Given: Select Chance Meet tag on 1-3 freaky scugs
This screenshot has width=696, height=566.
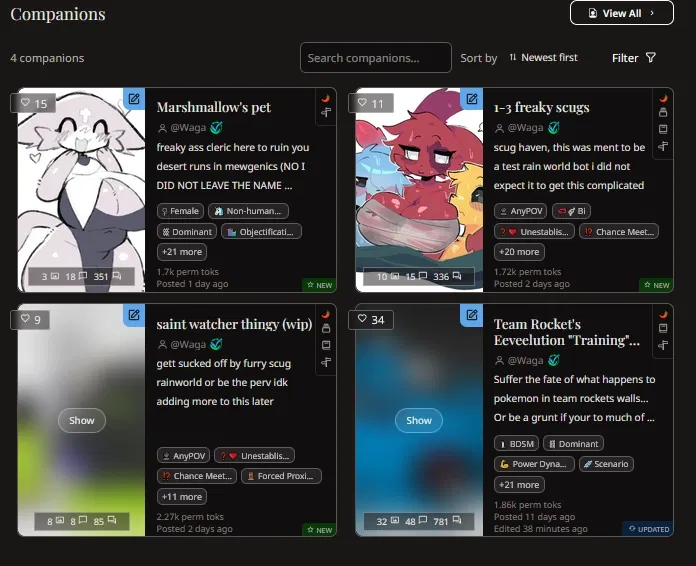Looking at the screenshot, I should click(619, 232).
